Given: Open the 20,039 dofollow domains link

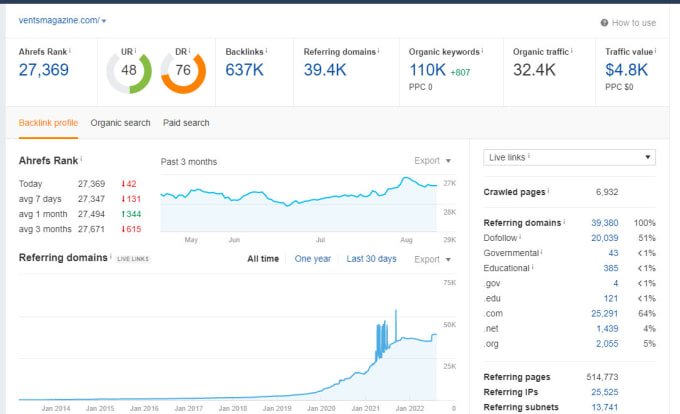Looking at the screenshot, I should [x=605, y=238].
